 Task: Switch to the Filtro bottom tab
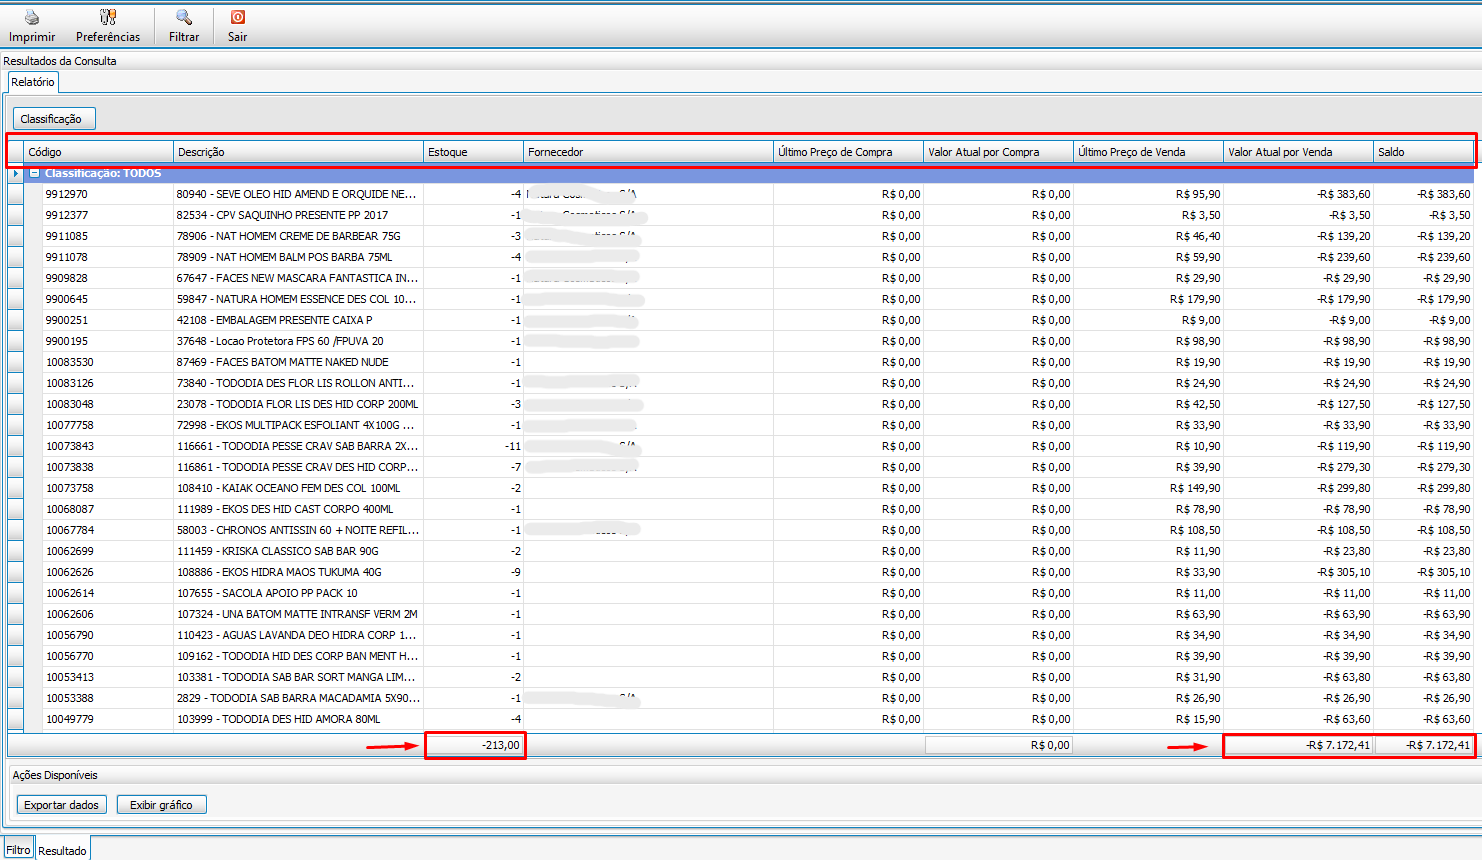click(x=18, y=850)
